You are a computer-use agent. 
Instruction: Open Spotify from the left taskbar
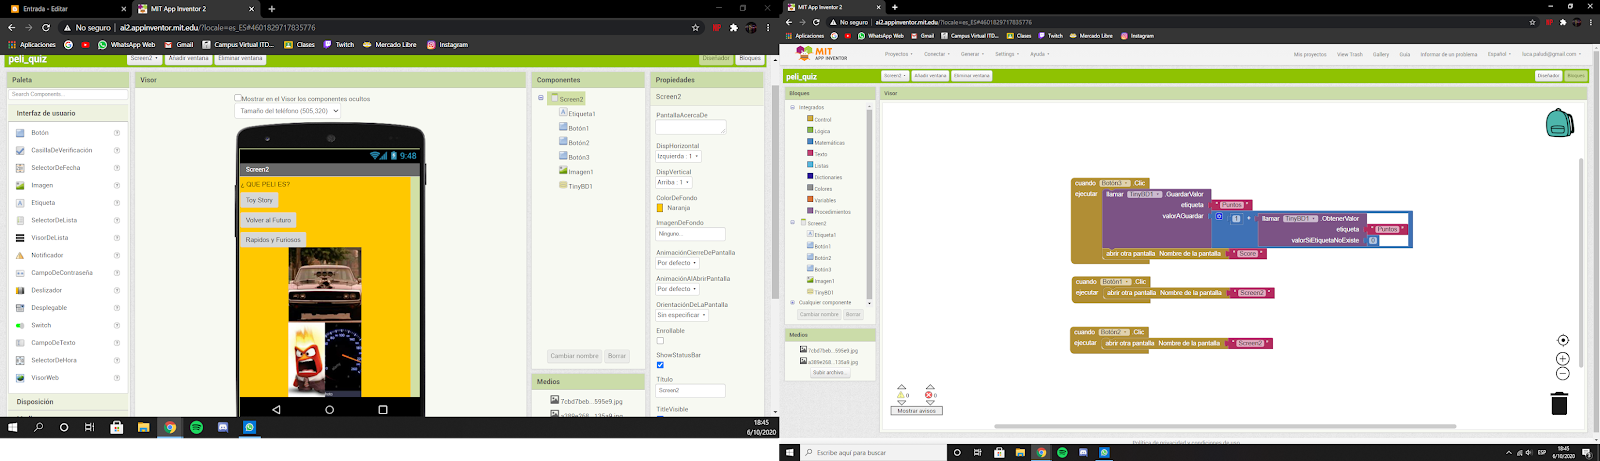[196, 427]
